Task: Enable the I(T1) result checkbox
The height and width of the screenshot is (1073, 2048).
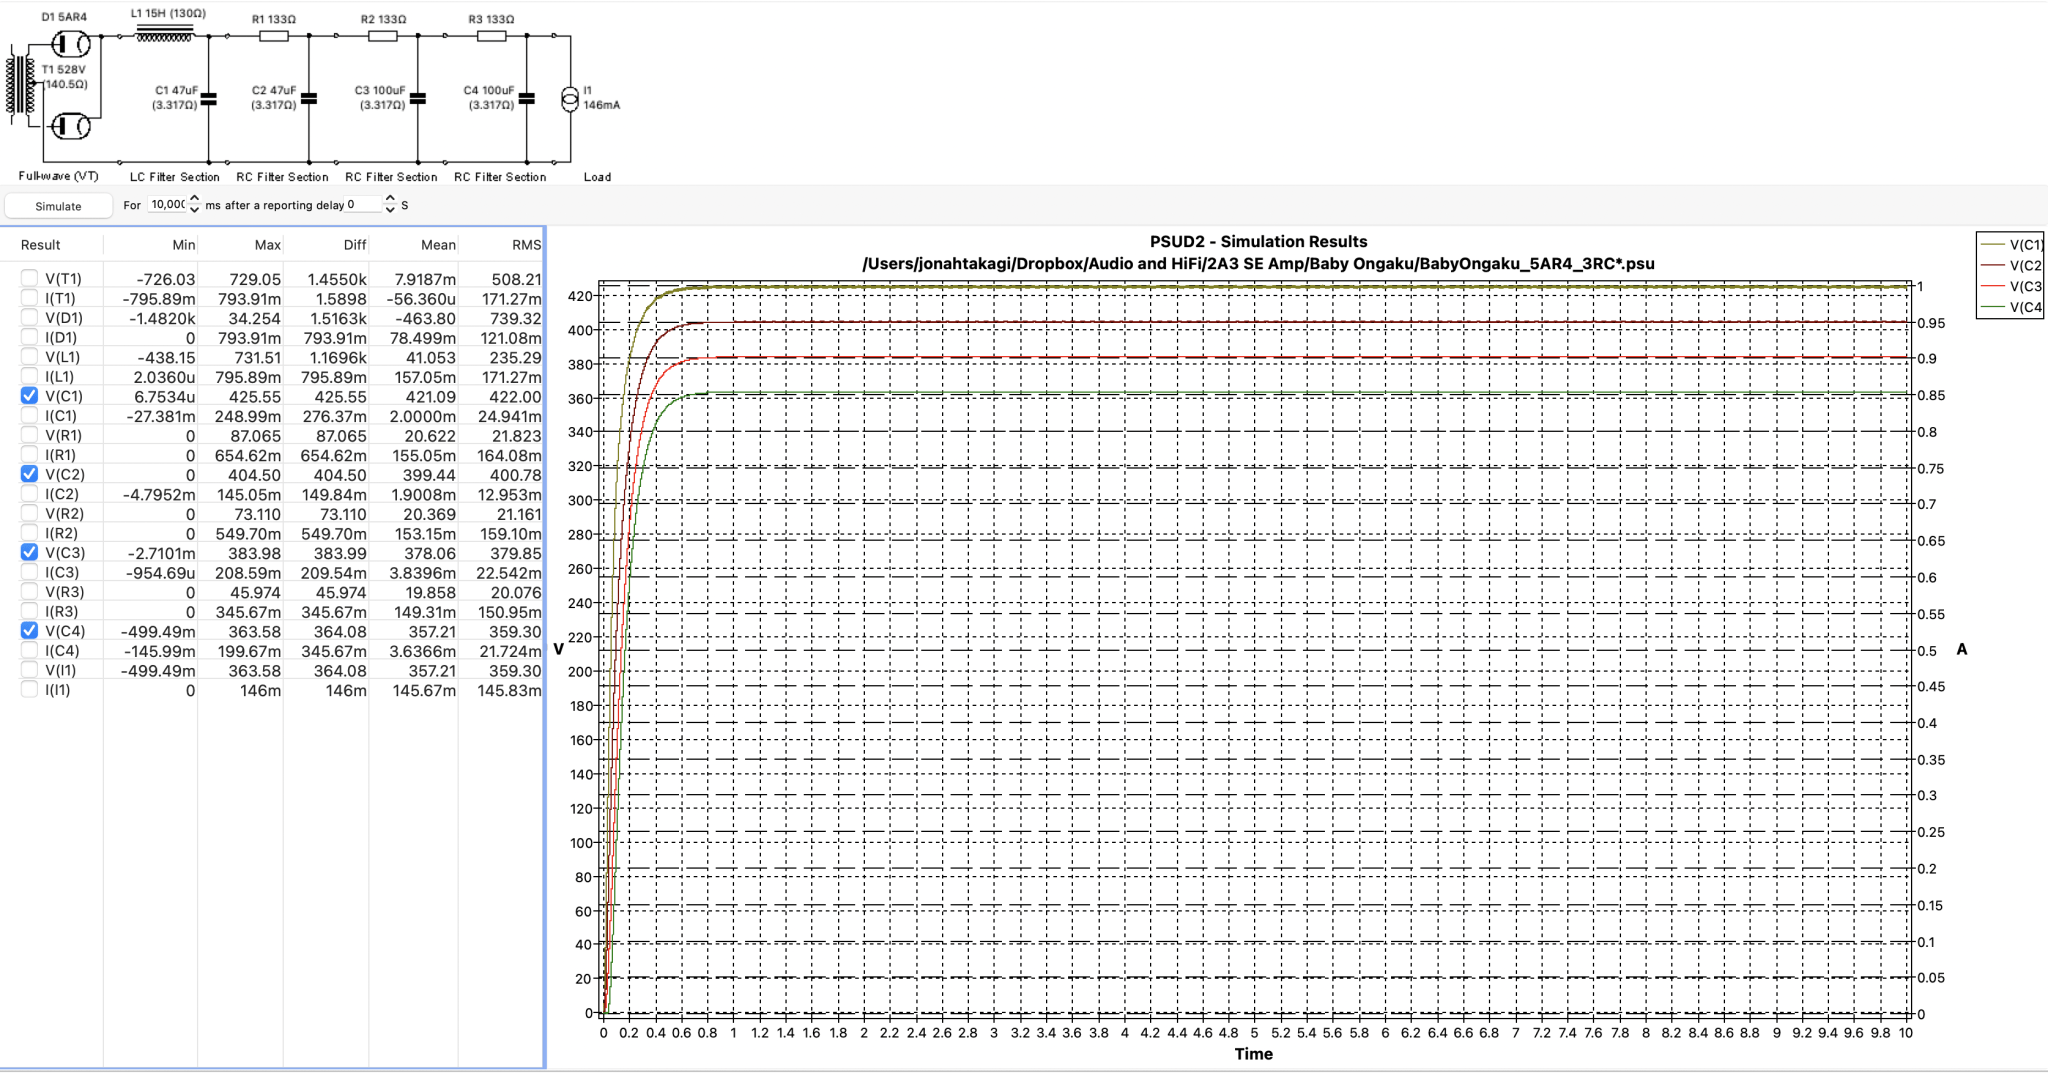Action: [29, 298]
